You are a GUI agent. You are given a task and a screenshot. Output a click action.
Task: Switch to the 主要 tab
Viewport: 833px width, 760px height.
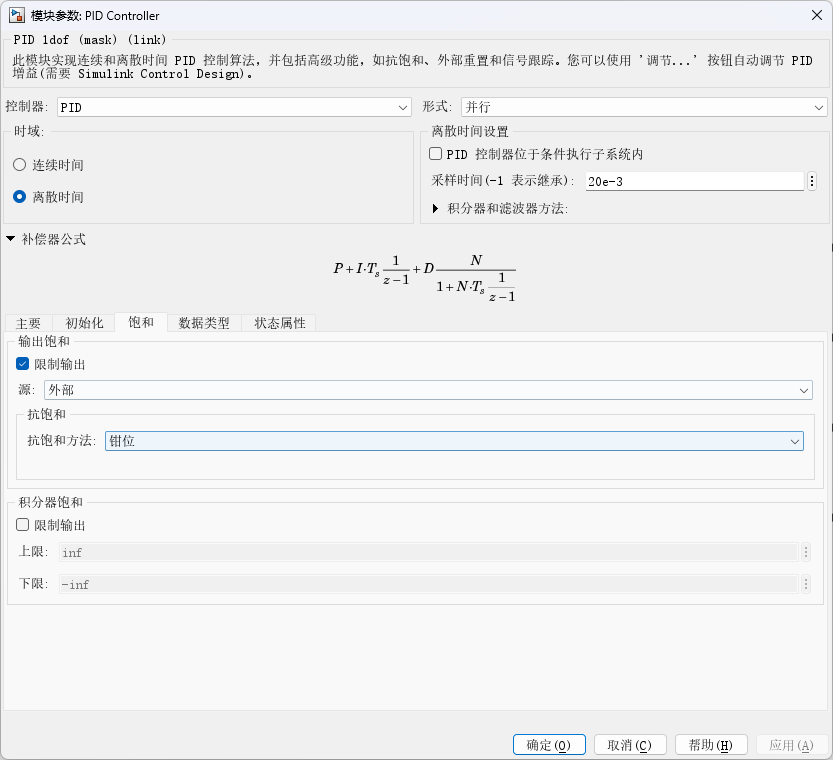(x=28, y=323)
